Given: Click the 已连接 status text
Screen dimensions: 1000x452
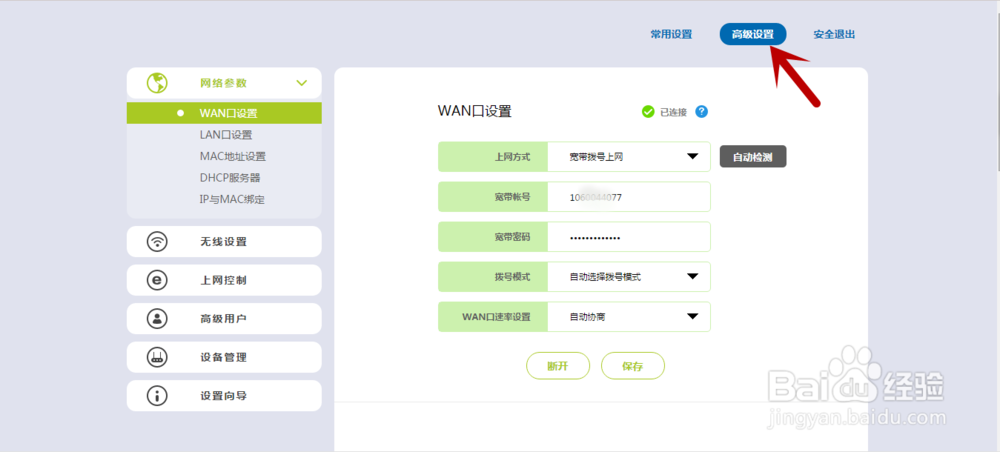Looking at the screenshot, I should tap(673, 112).
